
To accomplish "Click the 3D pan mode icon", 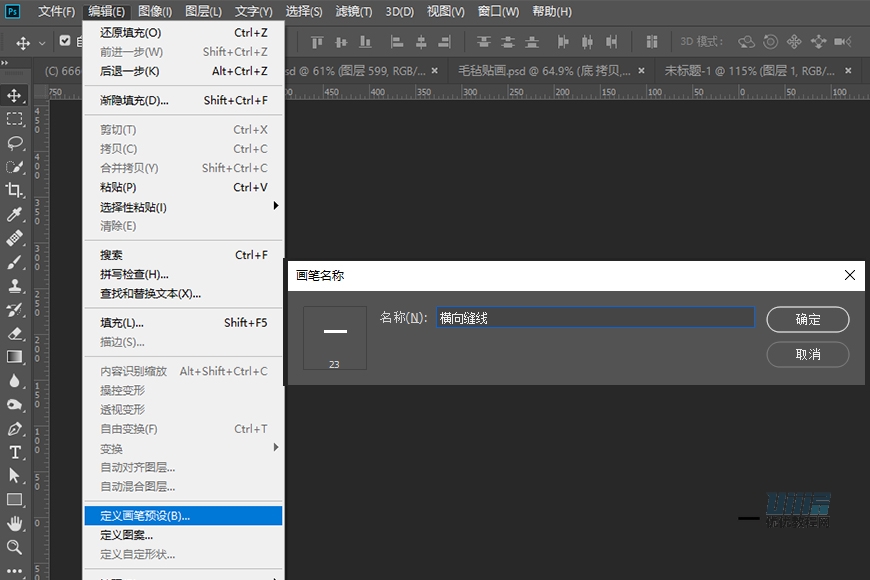I will (x=794, y=42).
